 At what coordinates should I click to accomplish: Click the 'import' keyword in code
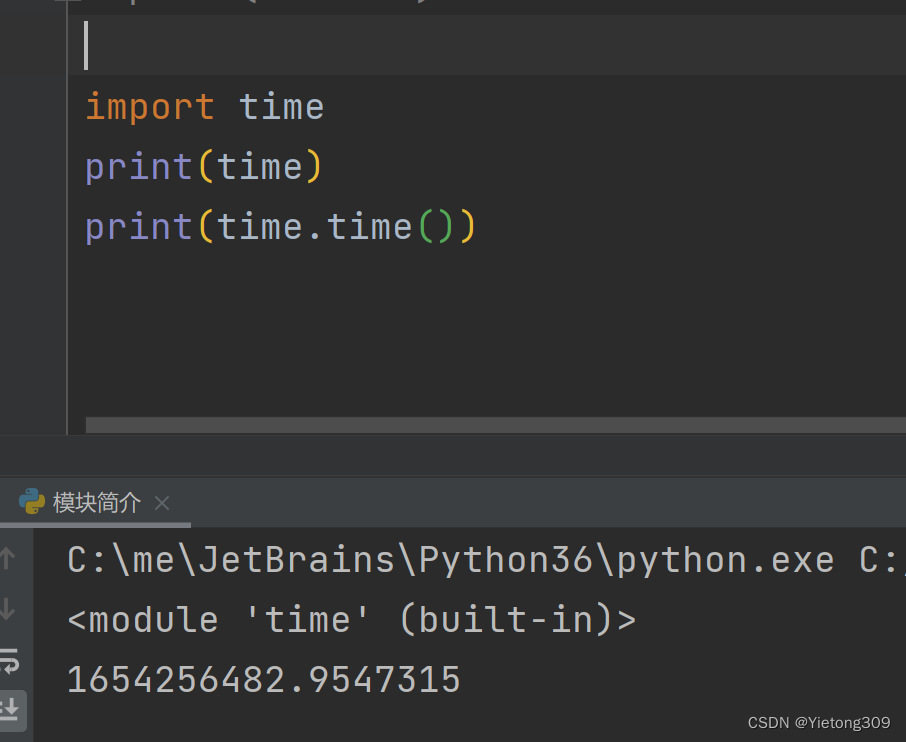(x=150, y=107)
